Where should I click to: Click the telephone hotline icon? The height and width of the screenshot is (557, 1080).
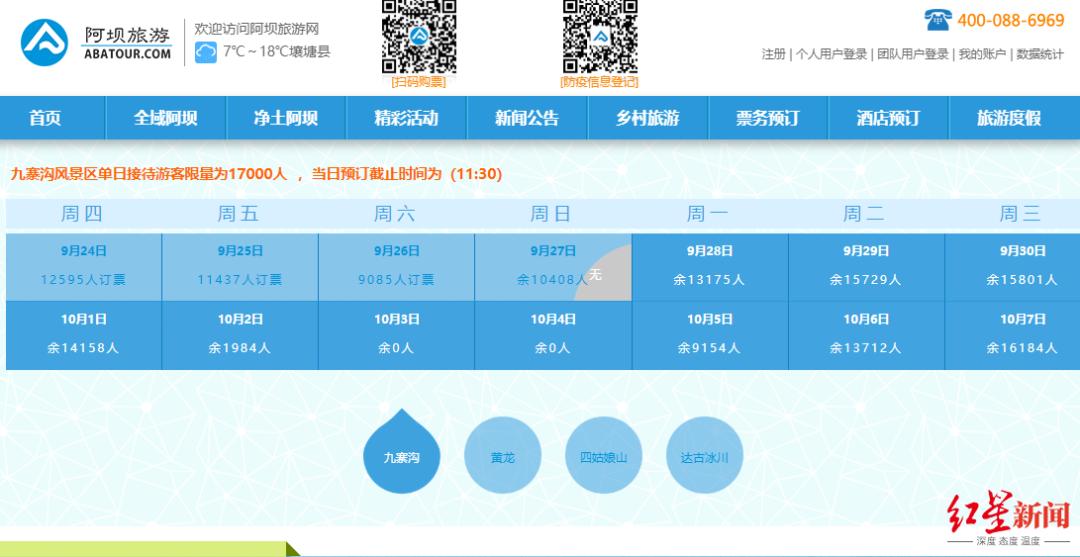[937, 20]
